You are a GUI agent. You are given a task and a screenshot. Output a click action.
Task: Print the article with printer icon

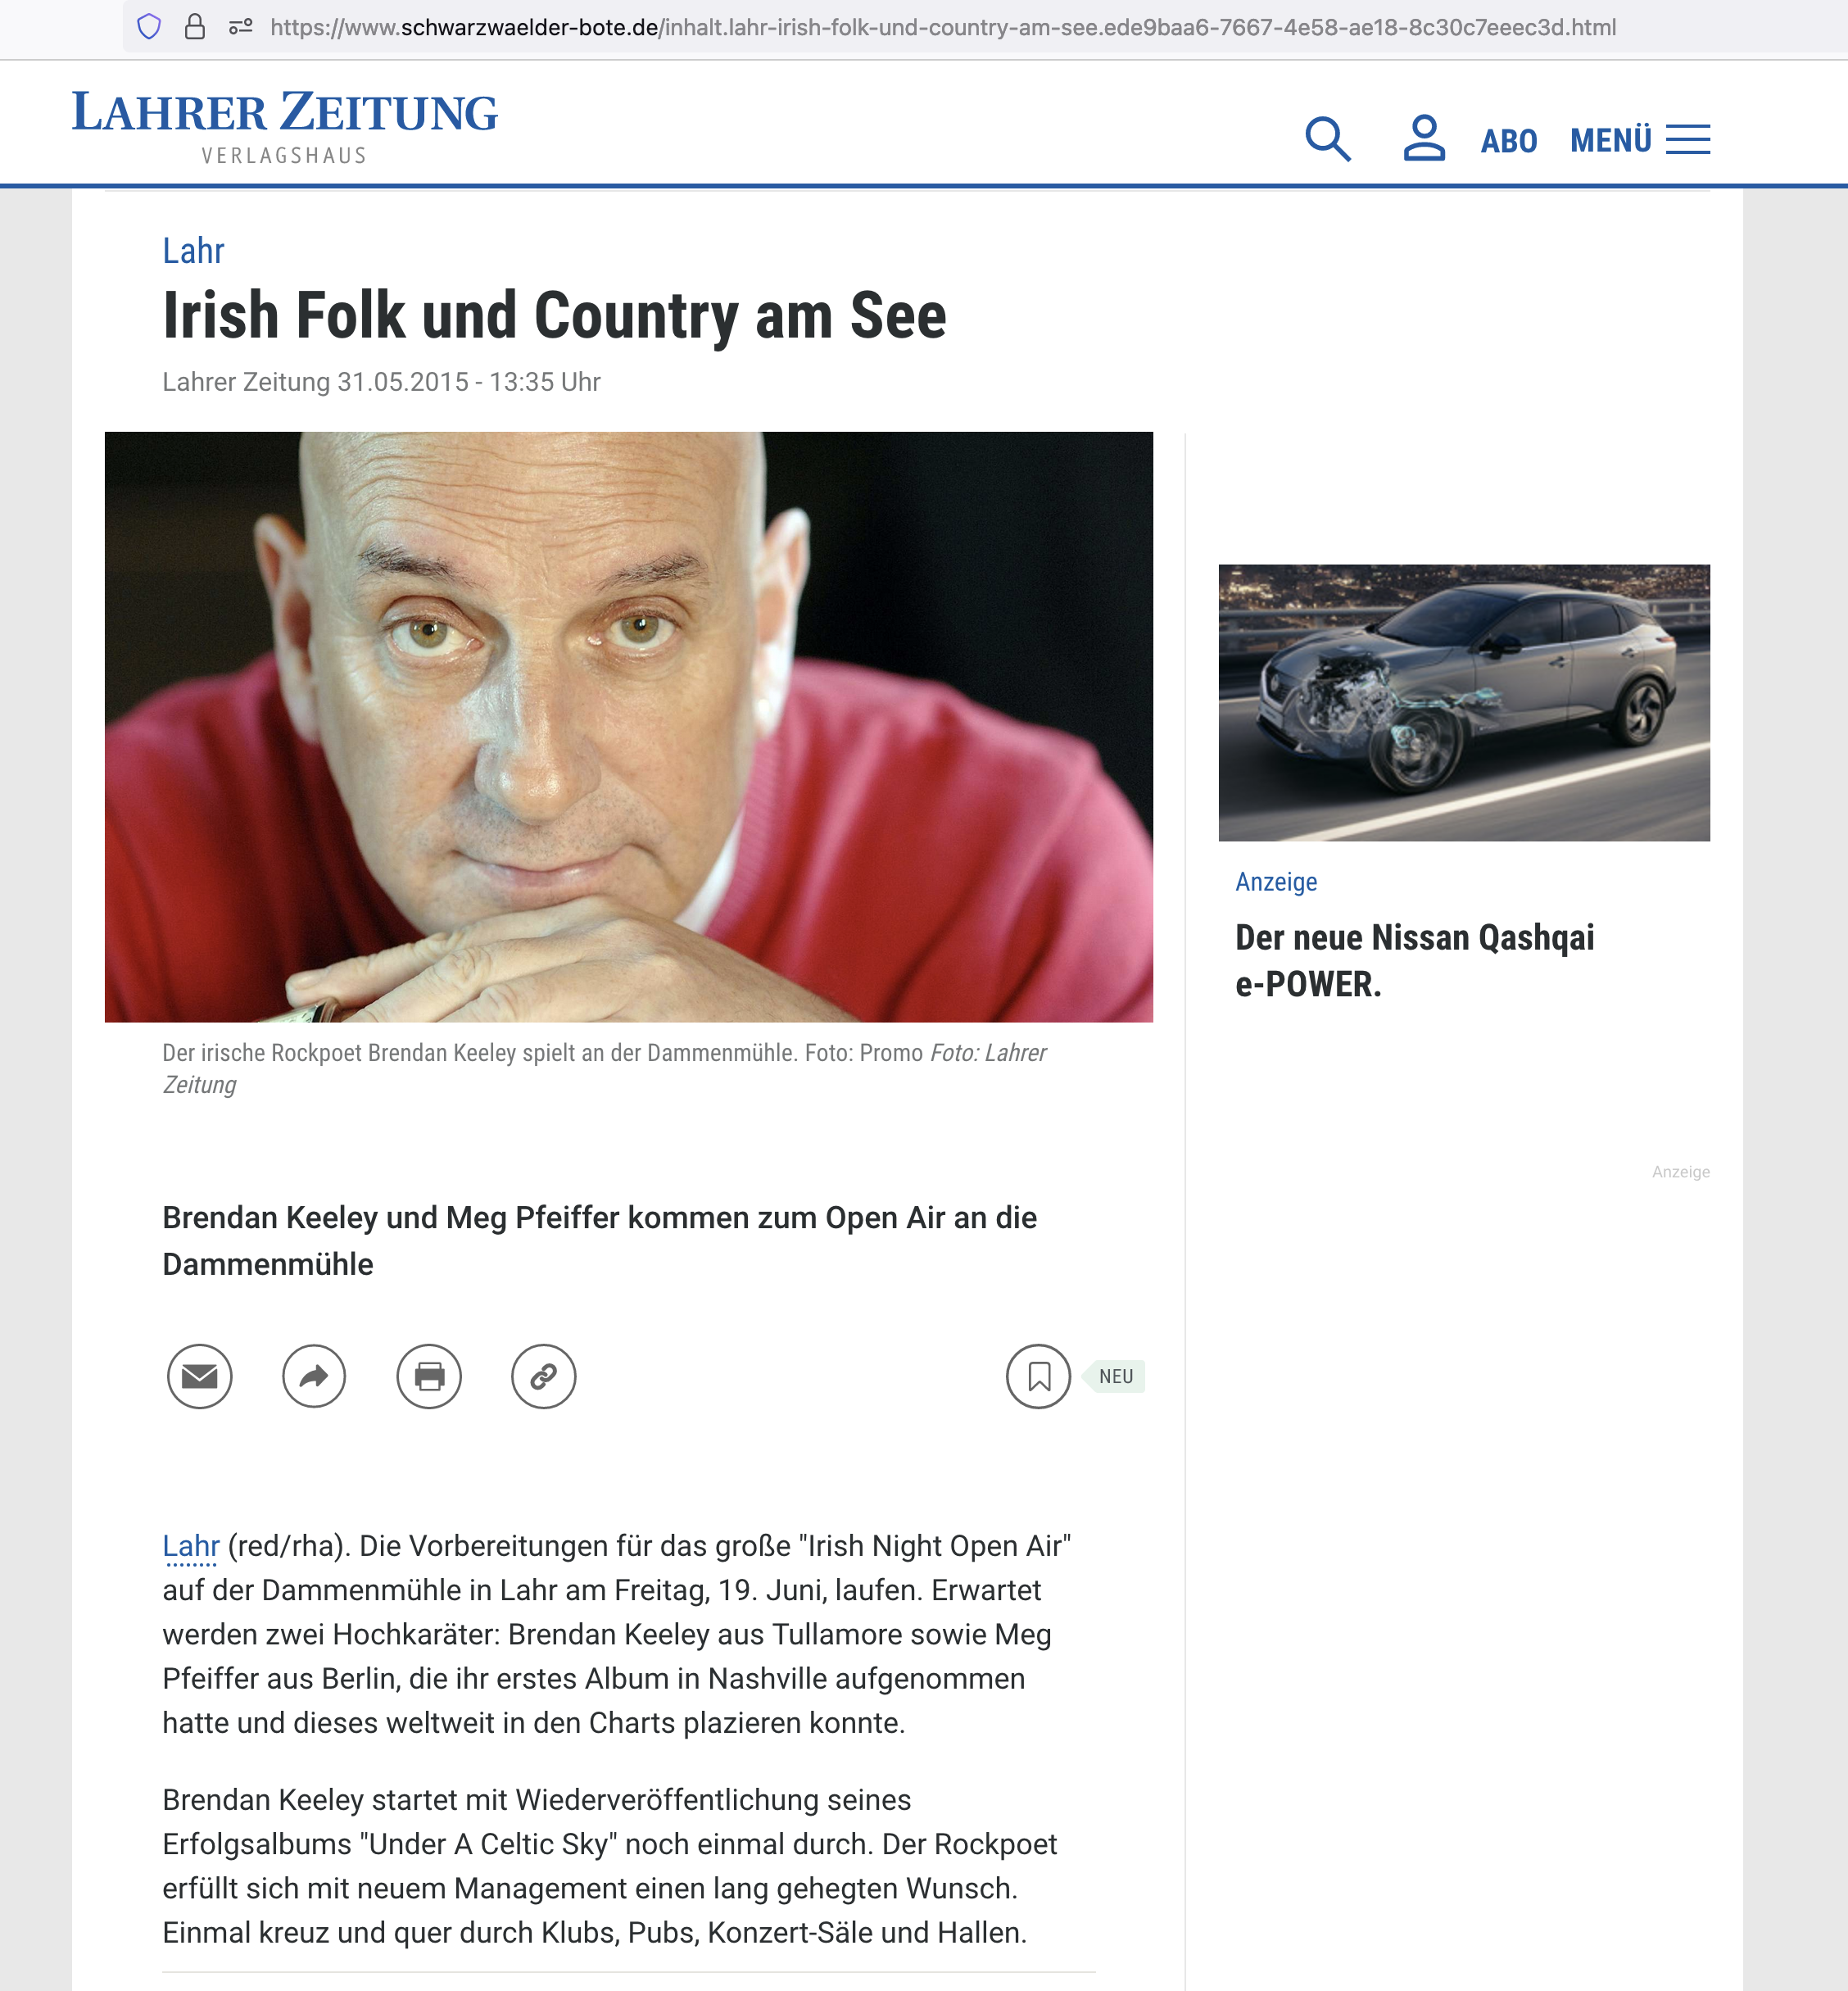(429, 1376)
